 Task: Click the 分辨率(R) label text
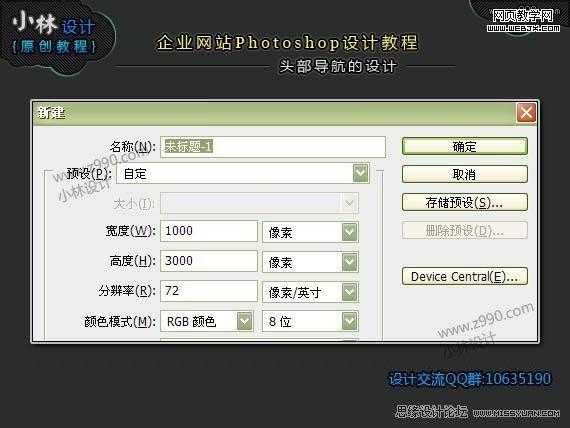tap(127, 291)
